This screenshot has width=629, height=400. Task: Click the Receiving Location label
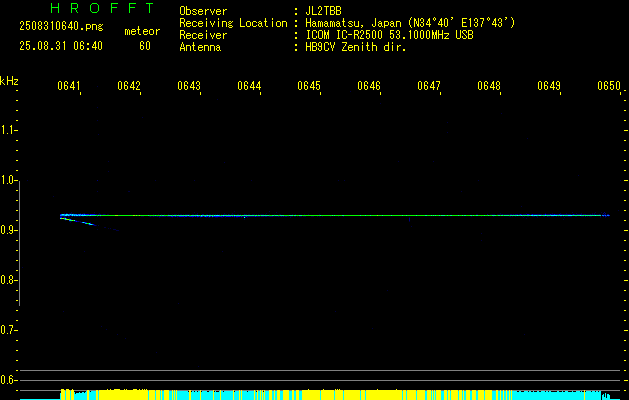pos(233,23)
